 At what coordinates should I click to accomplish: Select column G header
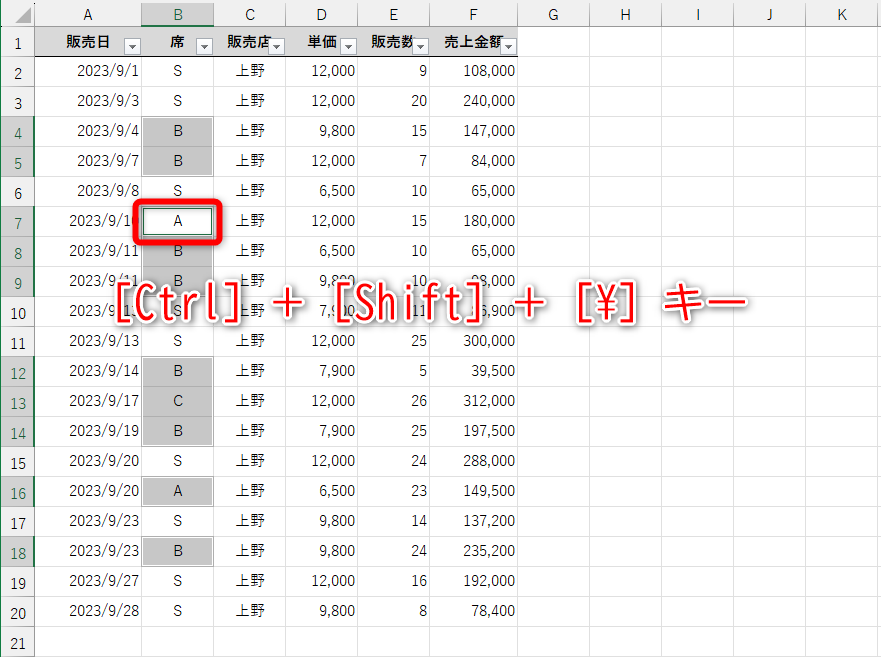click(x=553, y=15)
